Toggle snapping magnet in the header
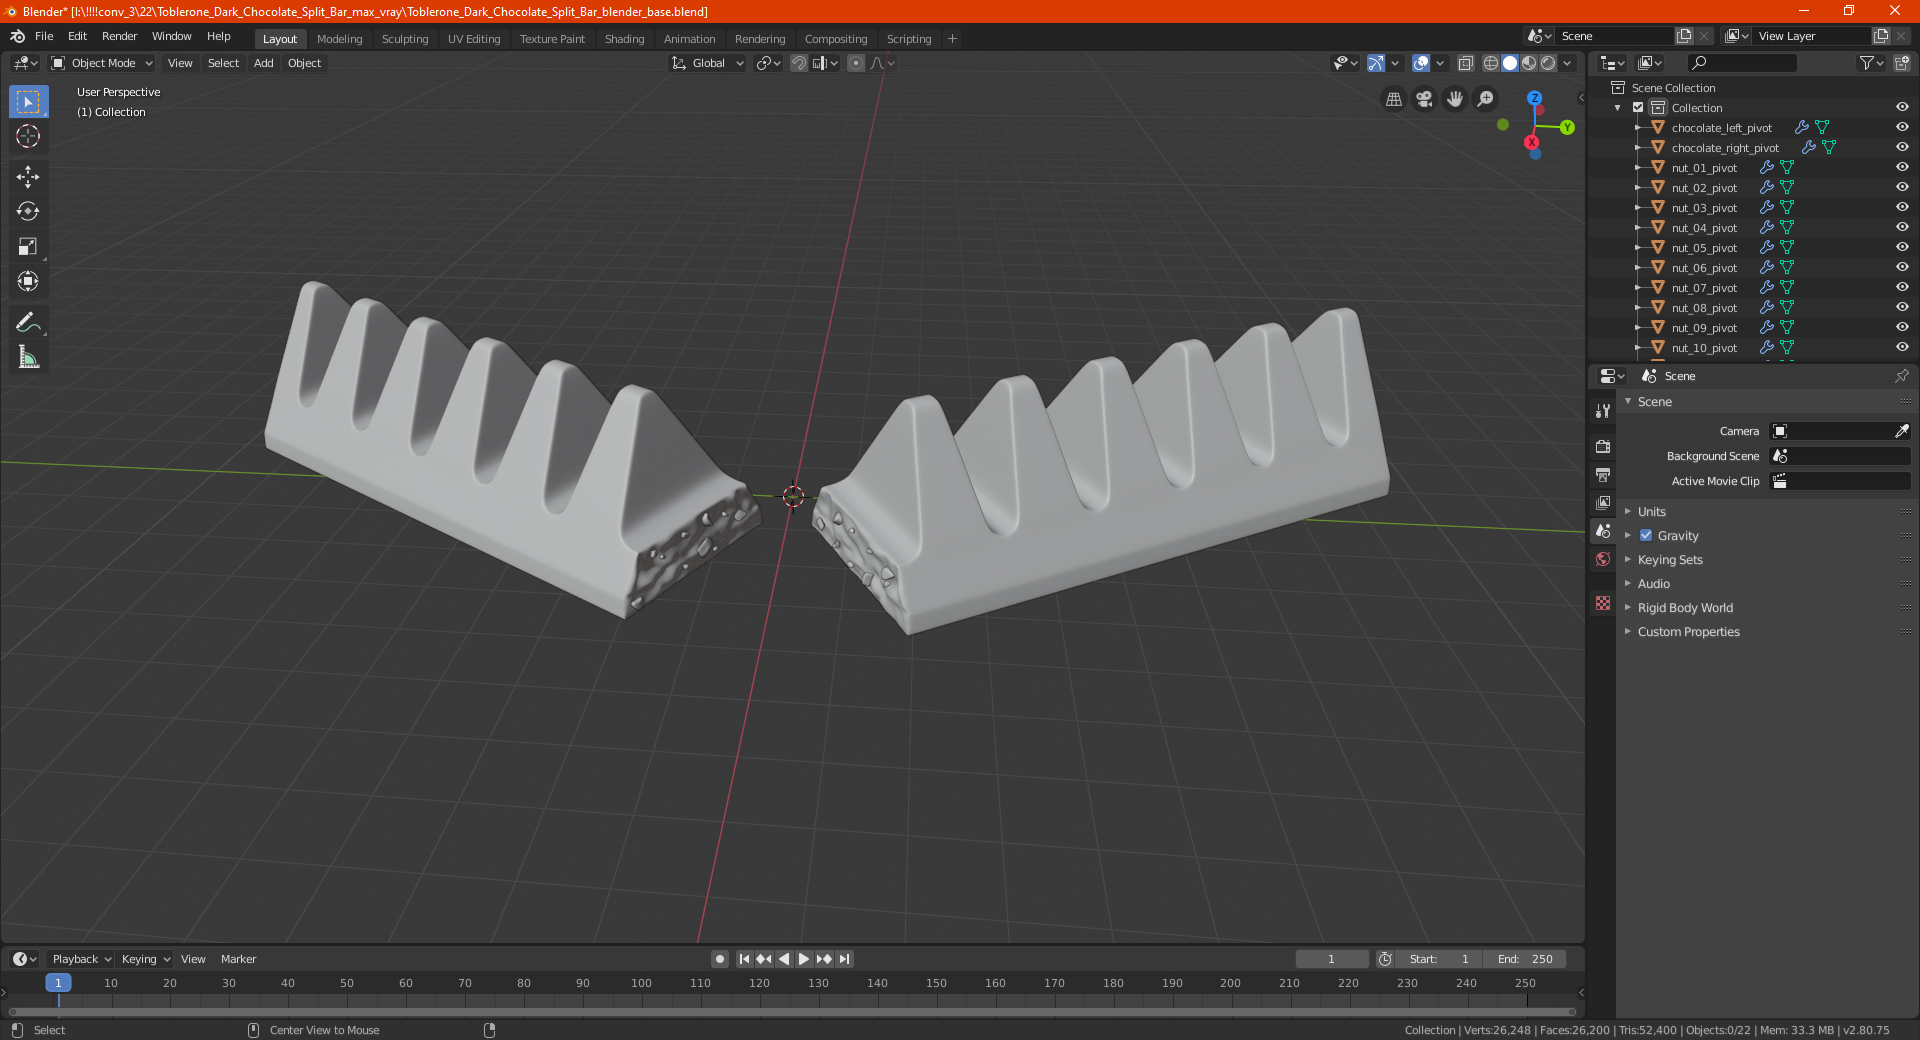 [799, 63]
